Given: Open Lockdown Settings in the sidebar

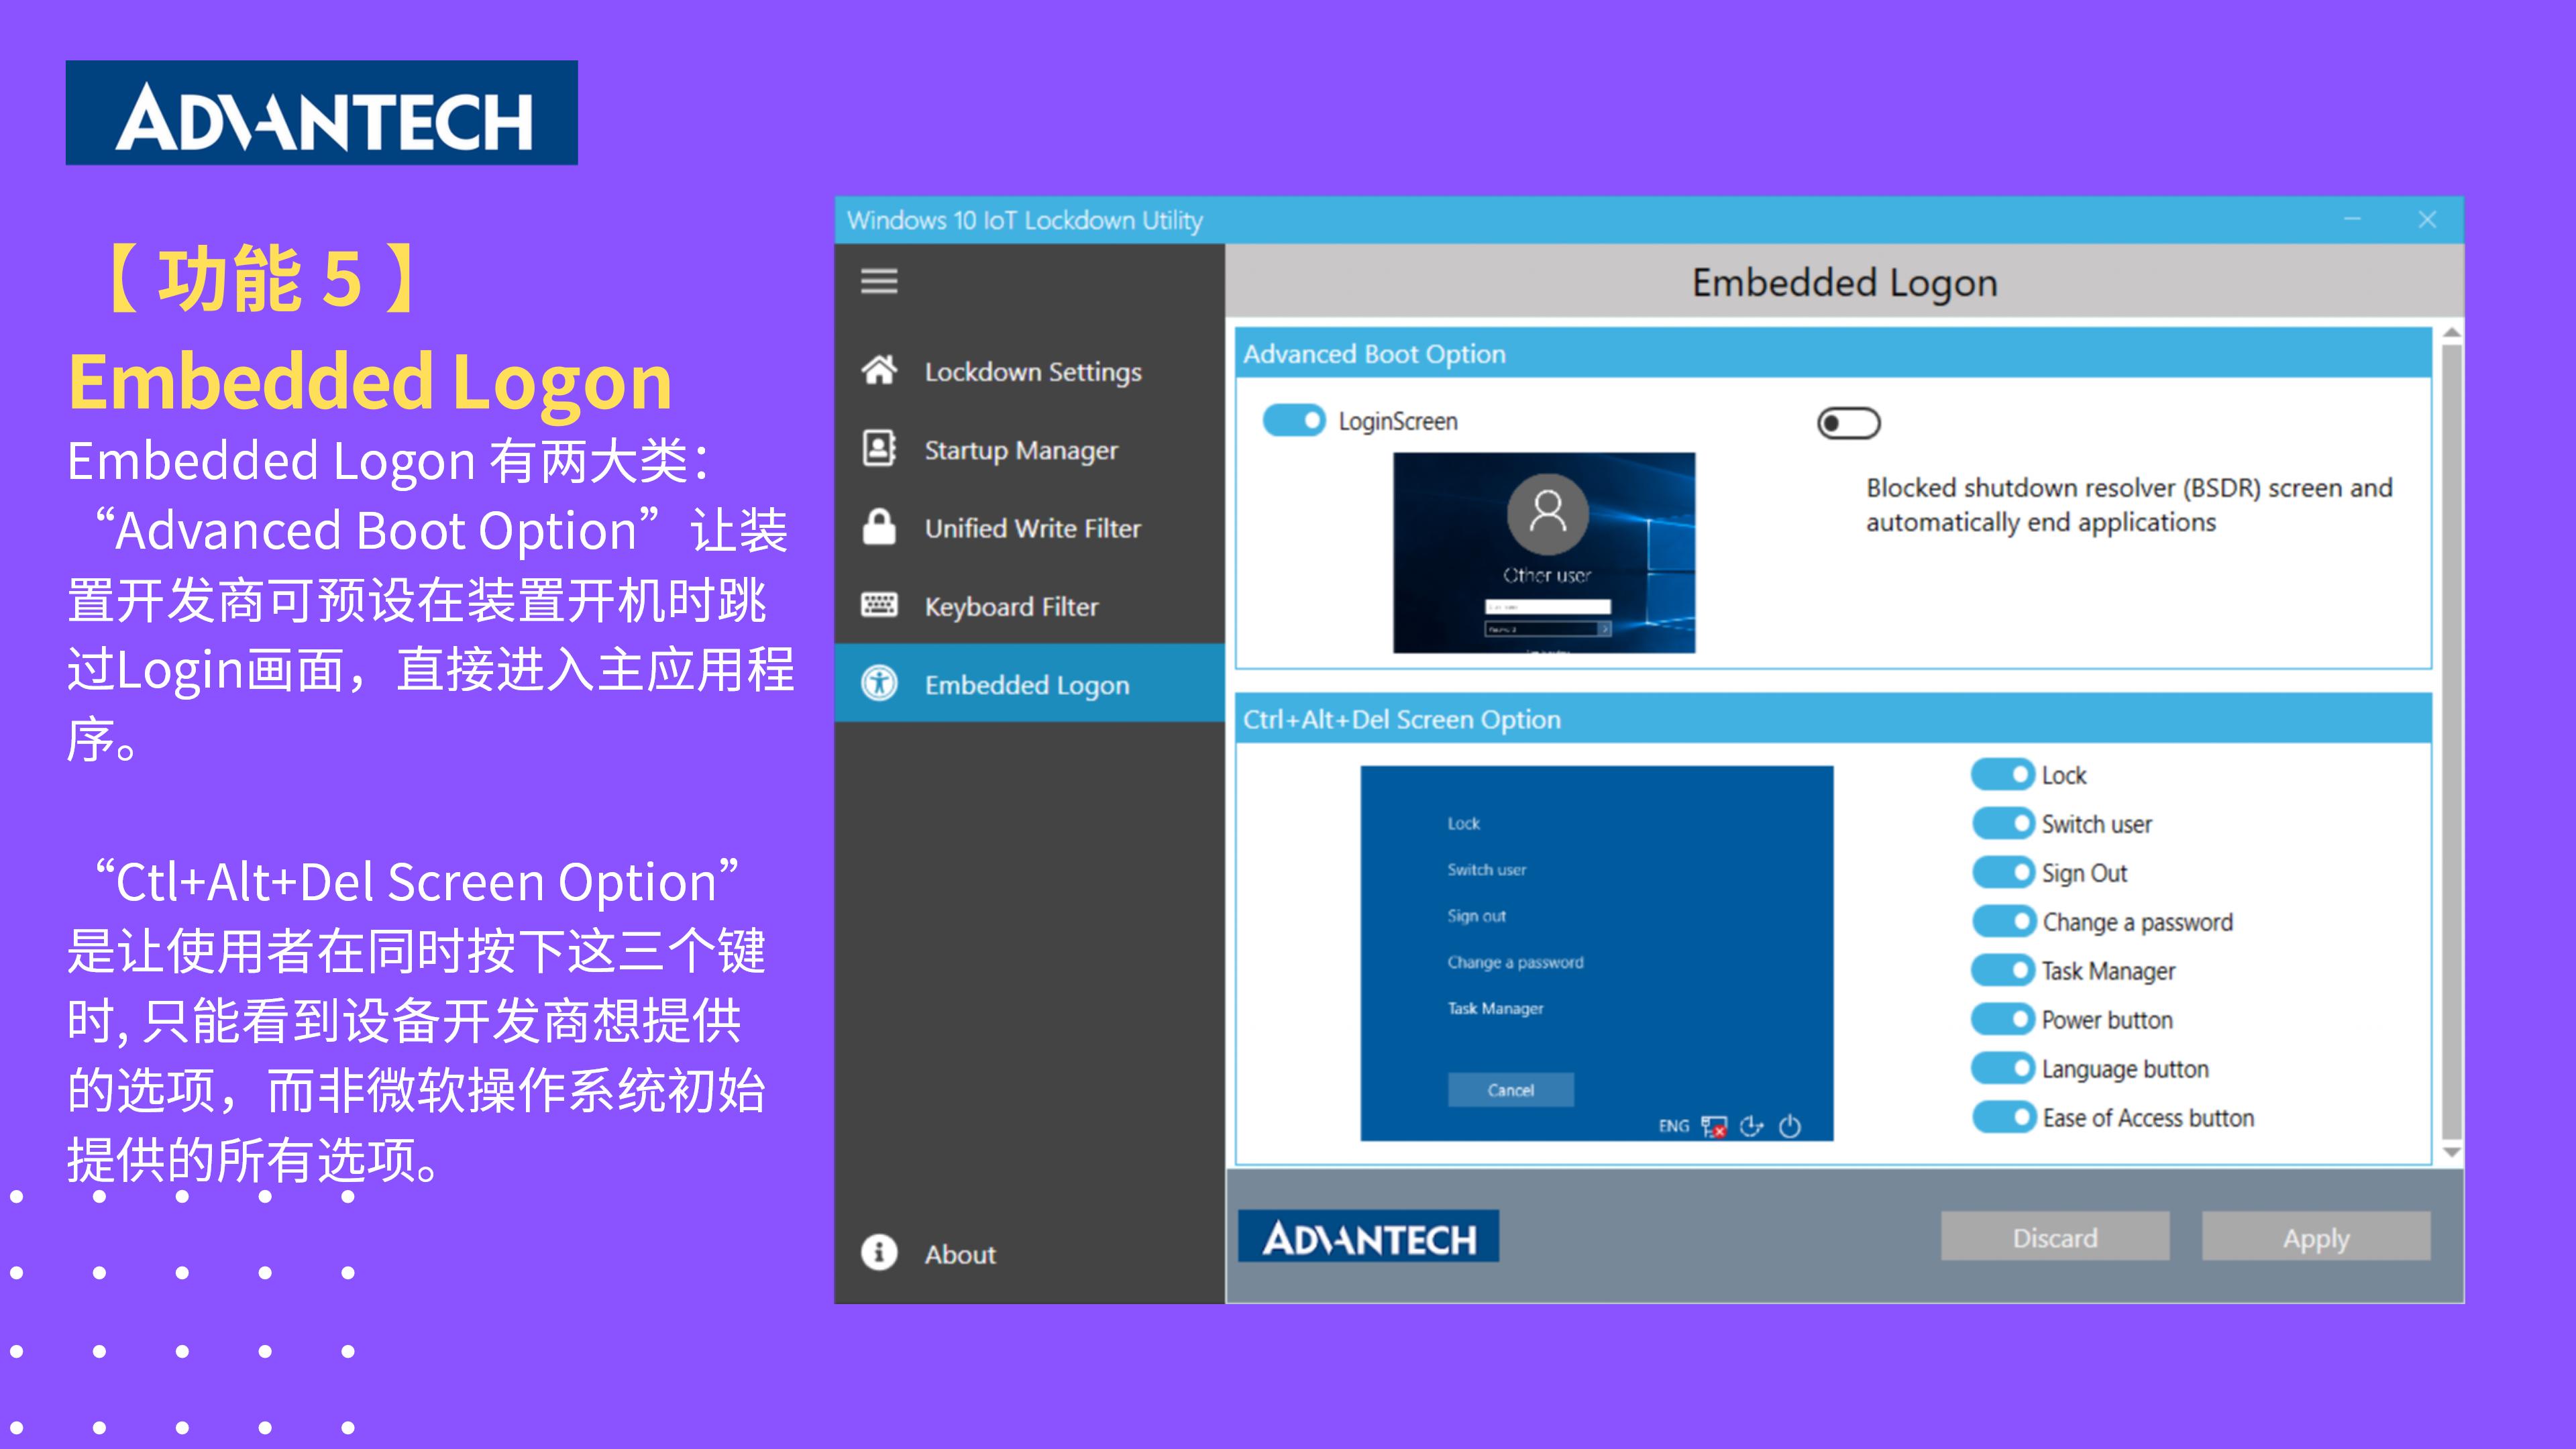Looking at the screenshot, I should (x=1029, y=371).
